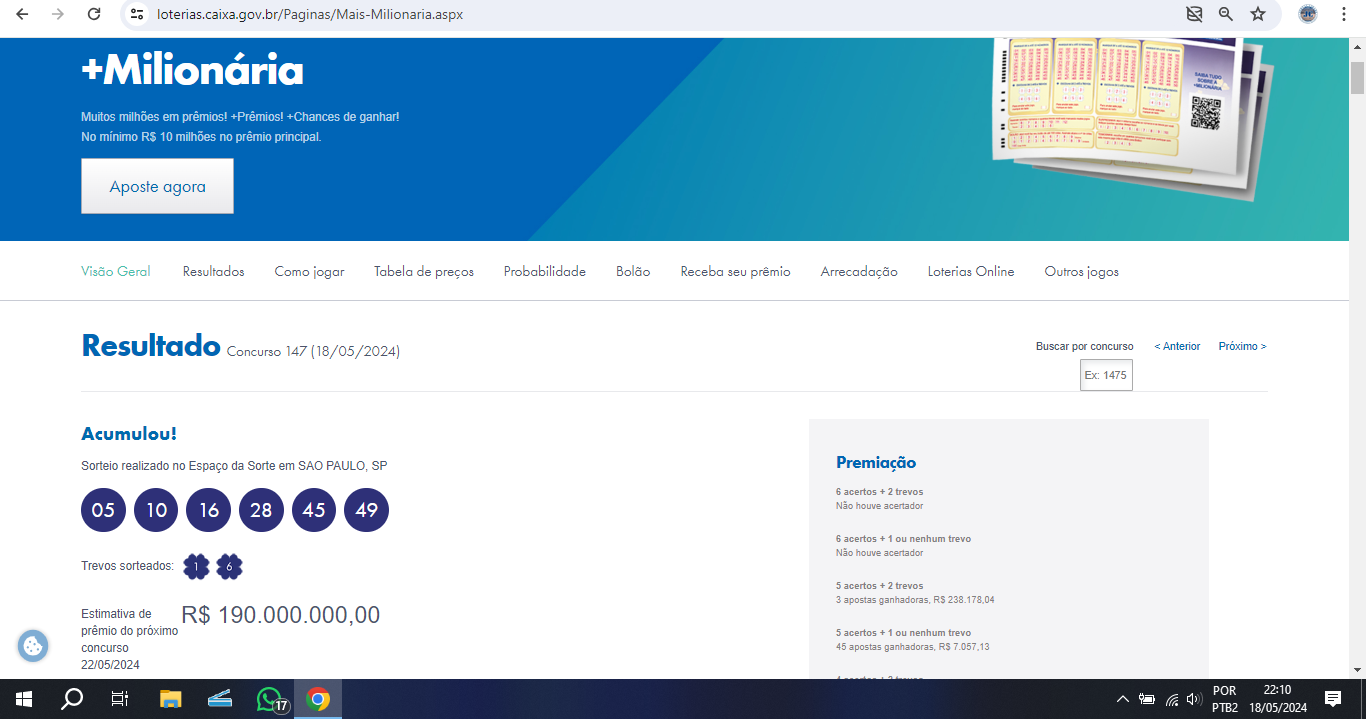The image size is (1366, 719).
Task: Open the Windows Start menu
Action: (23, 699)
